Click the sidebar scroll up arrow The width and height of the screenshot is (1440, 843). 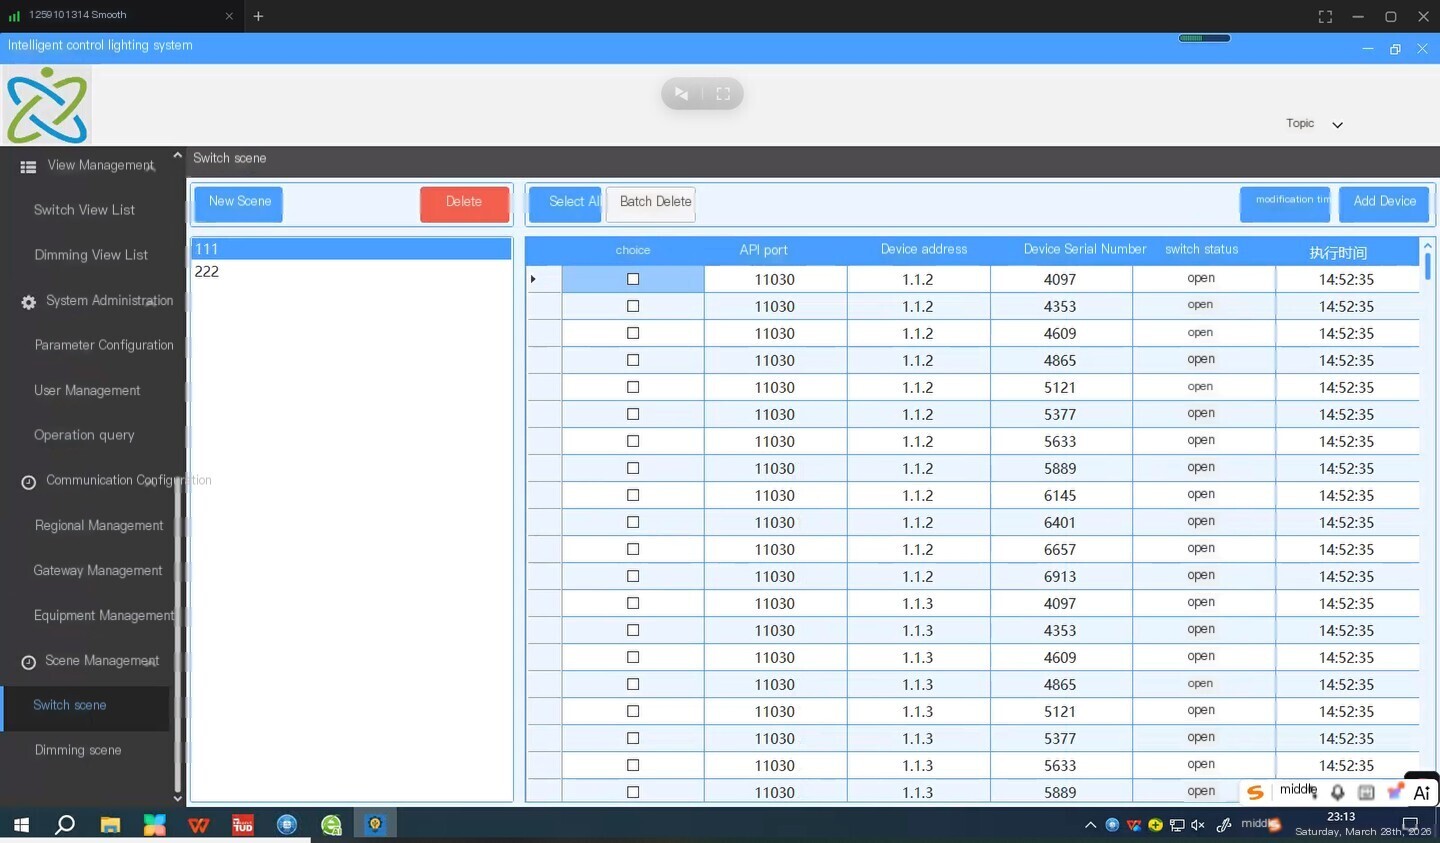177,155
